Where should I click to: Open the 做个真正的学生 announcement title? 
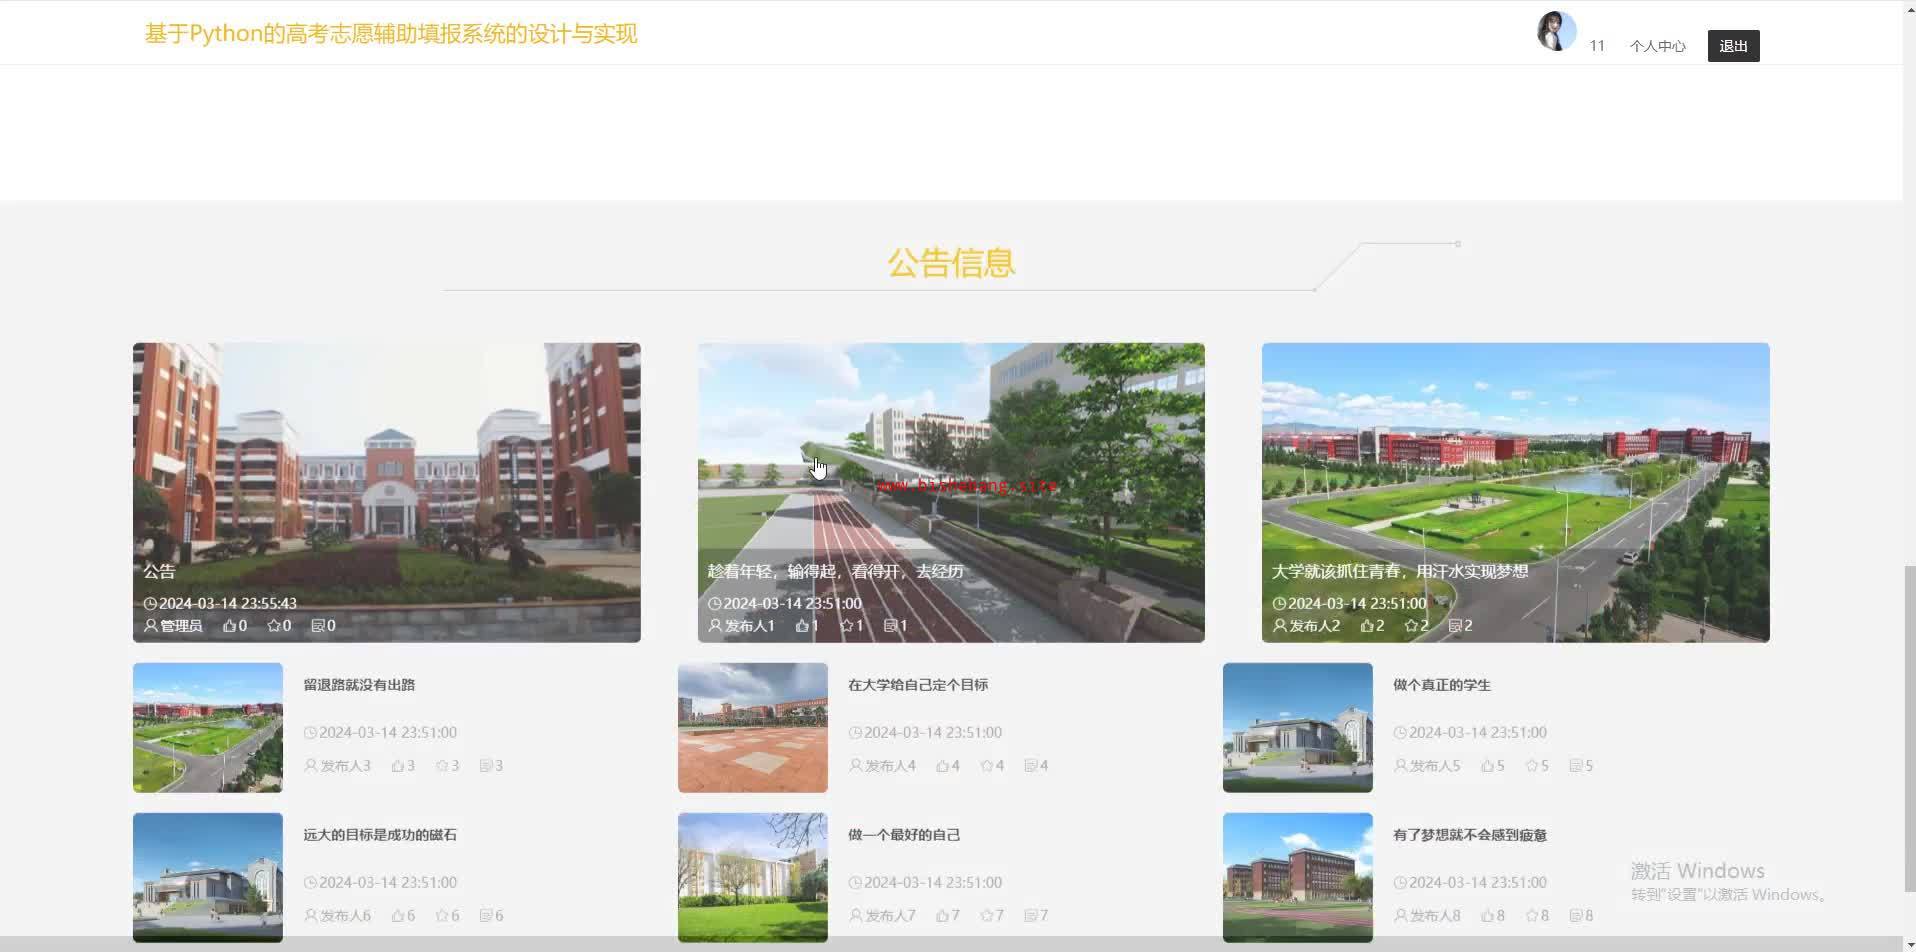tap(1441, 685)
